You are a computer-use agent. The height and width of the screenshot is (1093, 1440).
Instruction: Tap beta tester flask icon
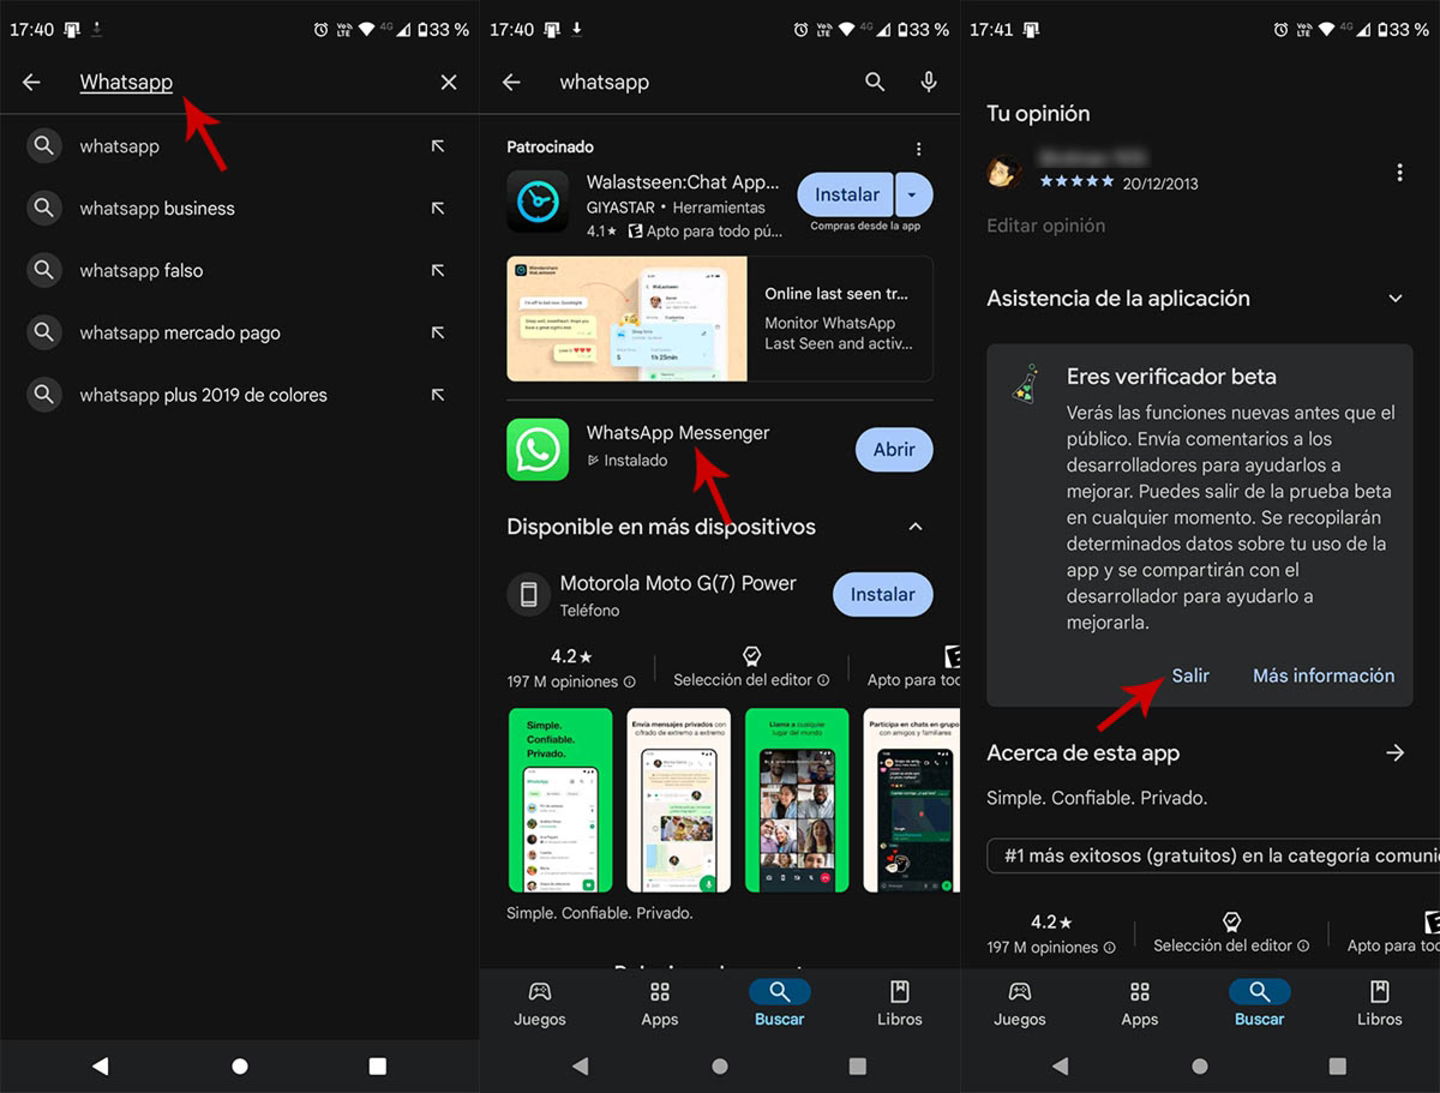point(1025,383)
